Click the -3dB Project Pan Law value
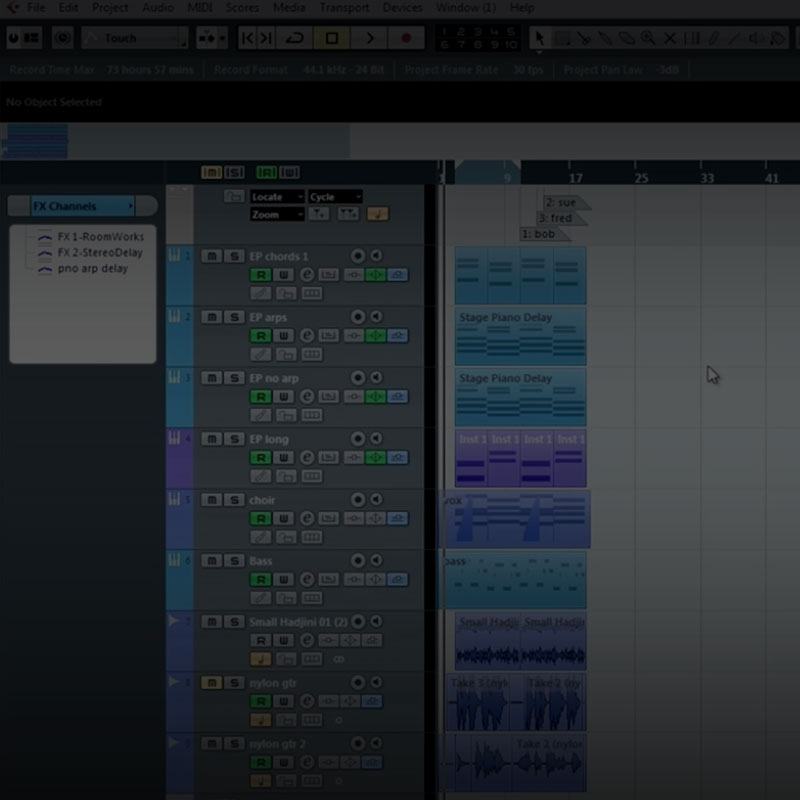The height and width of the screenshot is (800, 800). pyautogui.click(x=668, y=70)
